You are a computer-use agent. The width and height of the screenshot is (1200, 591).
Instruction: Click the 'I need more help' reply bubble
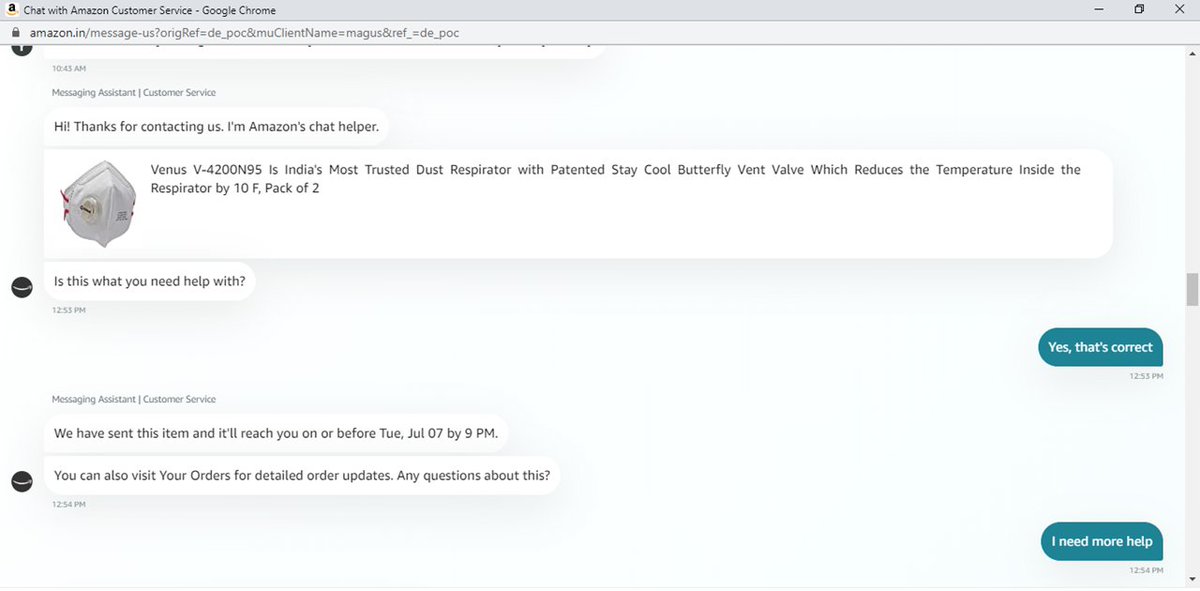point(1102,541)
